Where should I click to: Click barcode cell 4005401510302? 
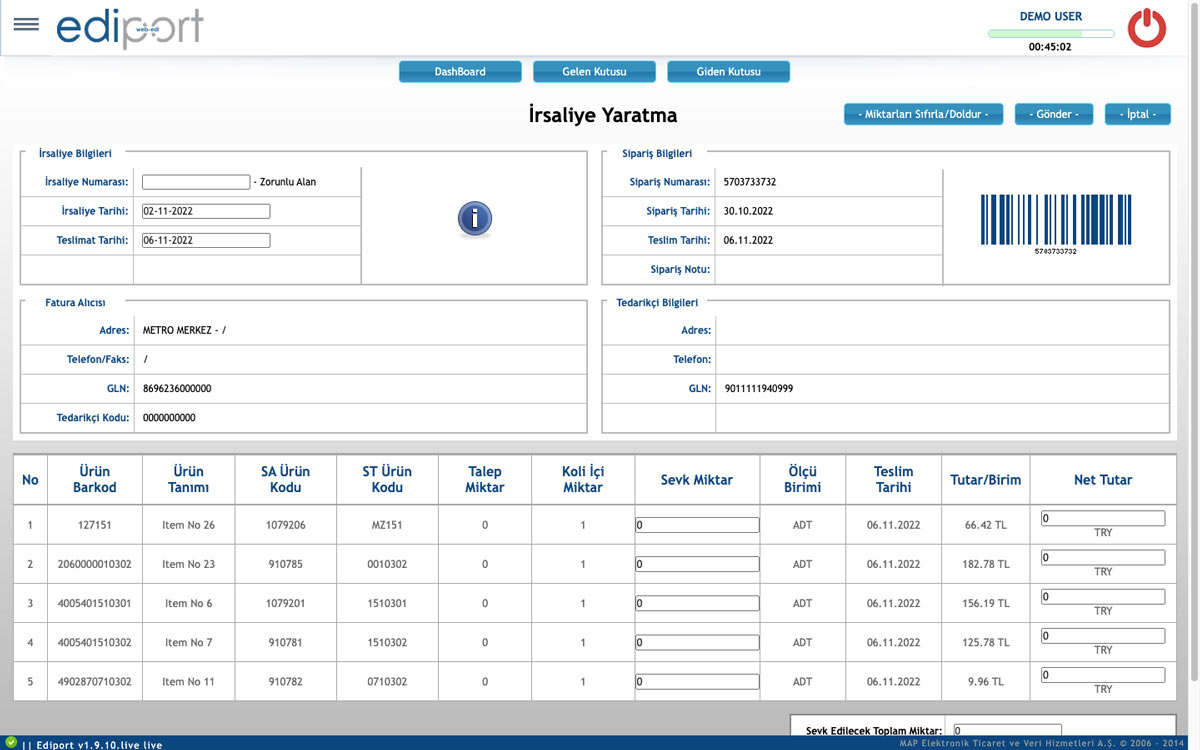tap(95, 642)
